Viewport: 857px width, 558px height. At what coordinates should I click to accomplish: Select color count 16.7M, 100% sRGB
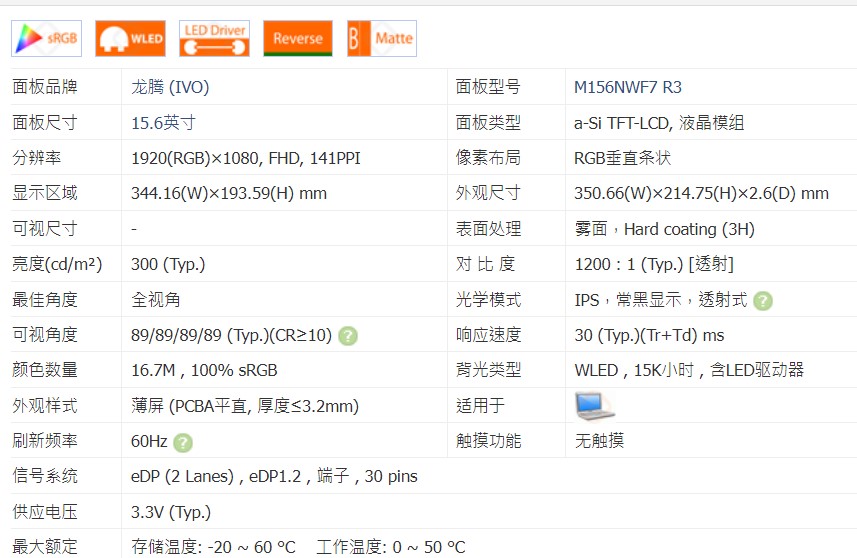(204, 371)
